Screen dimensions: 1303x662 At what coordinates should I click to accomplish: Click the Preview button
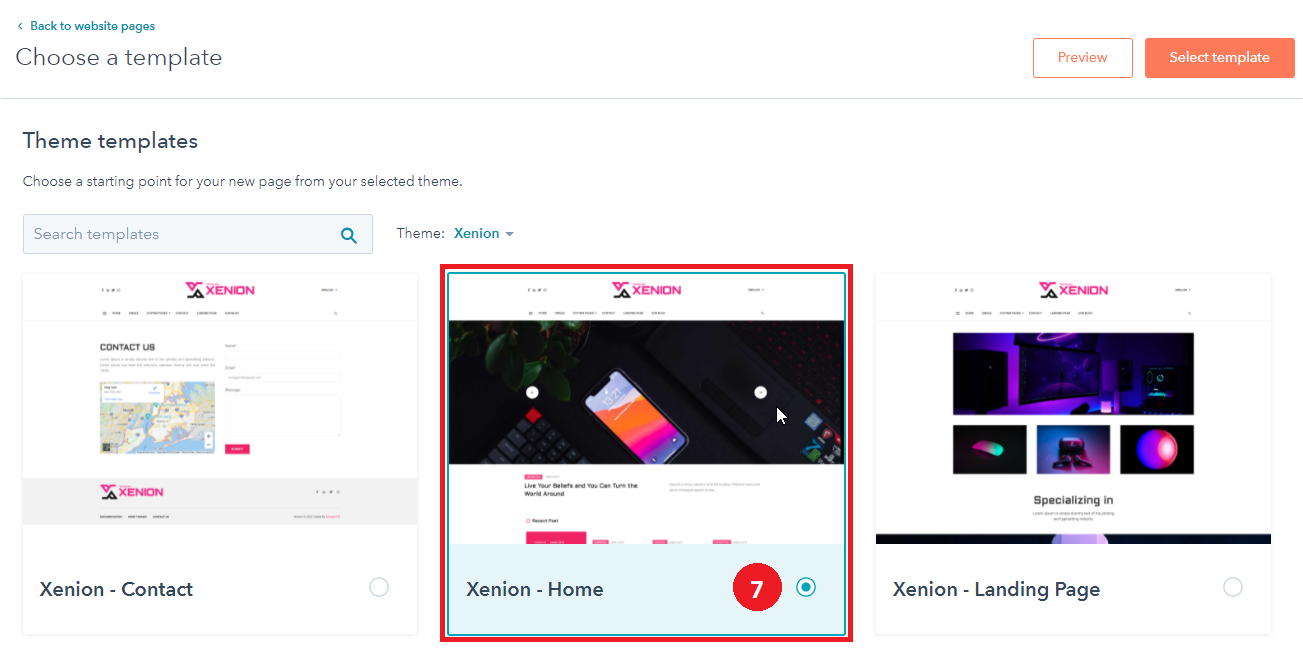tap(1082, 58)
